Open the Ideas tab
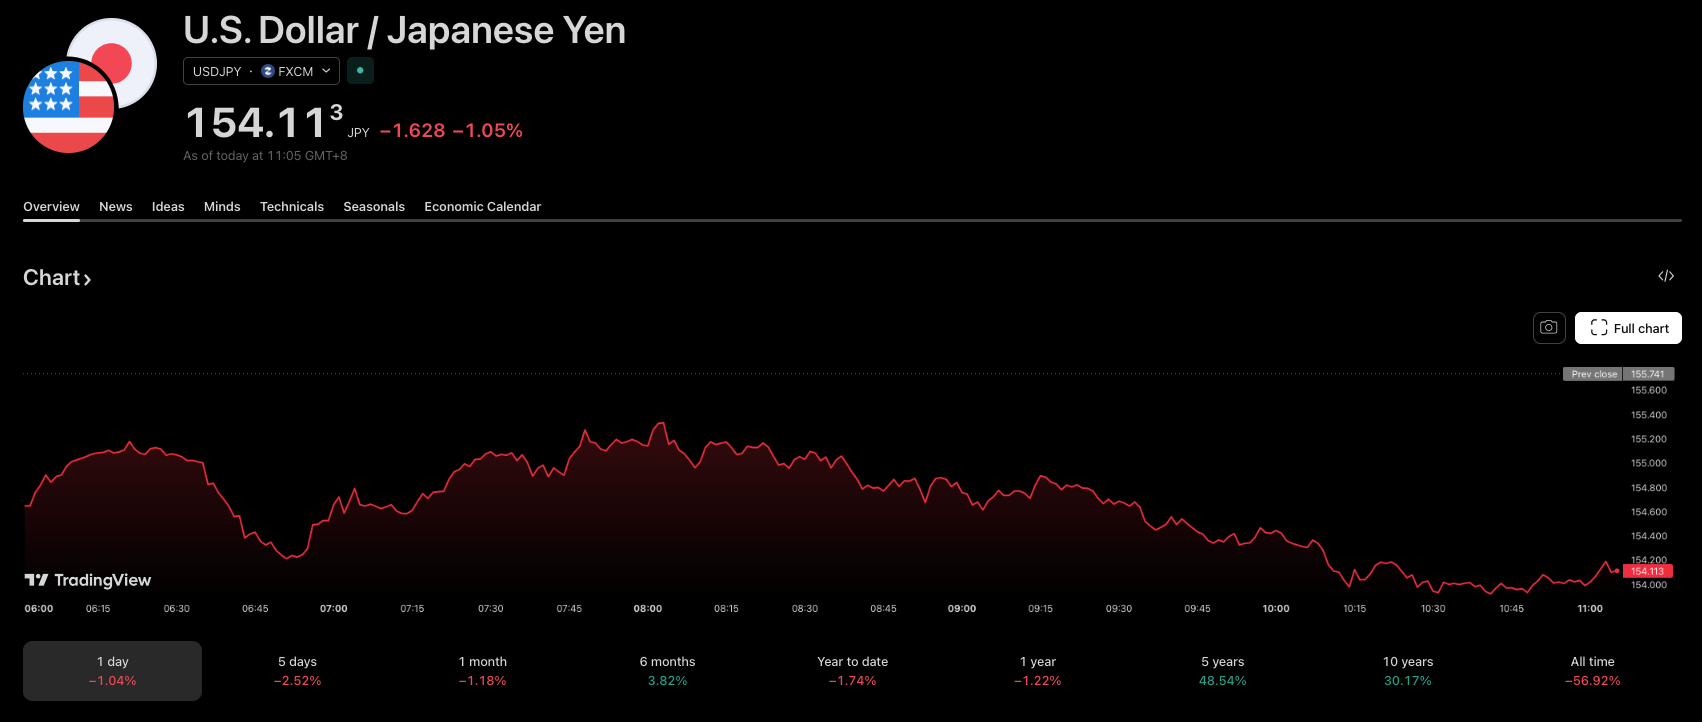The width and height of the screenshot is (1702, 722). 168,207
